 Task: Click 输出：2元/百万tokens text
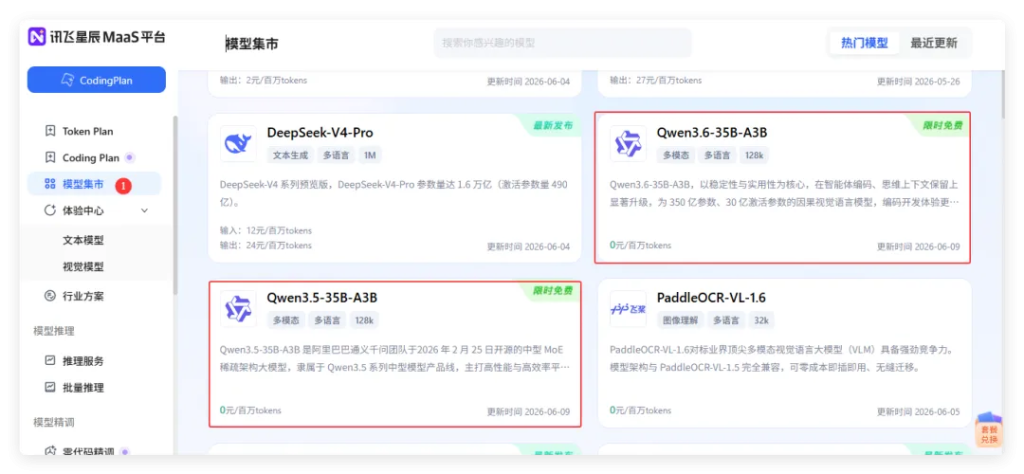click(x=263, y=80)
